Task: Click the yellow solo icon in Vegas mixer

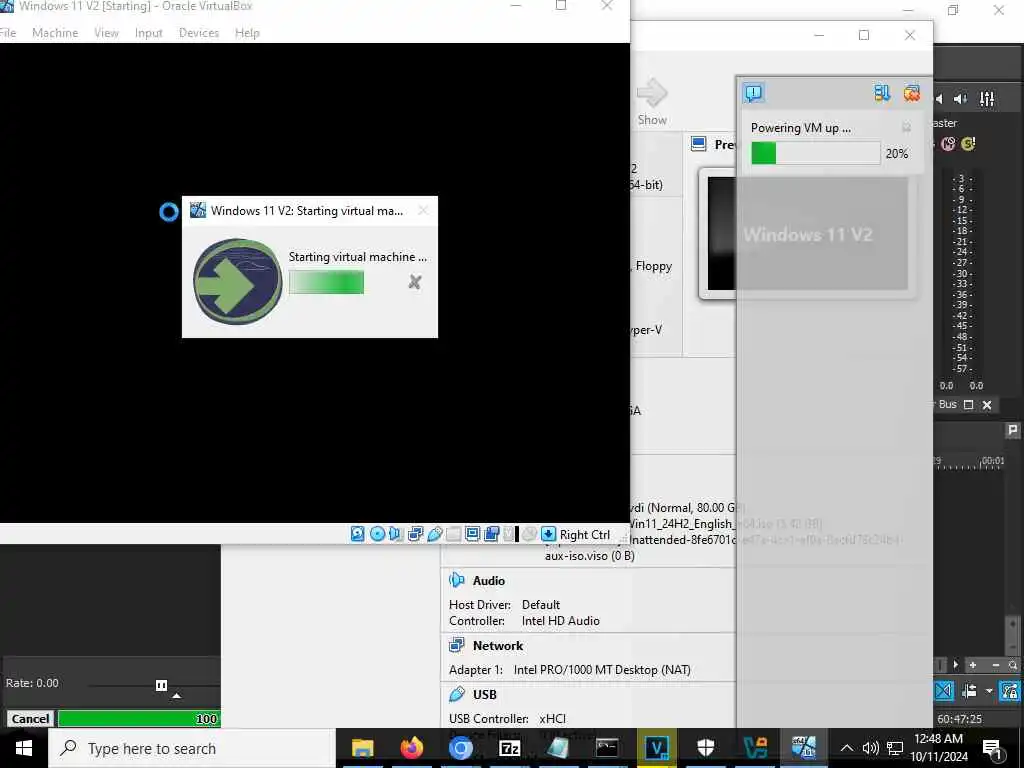Action: coord(968,144)
